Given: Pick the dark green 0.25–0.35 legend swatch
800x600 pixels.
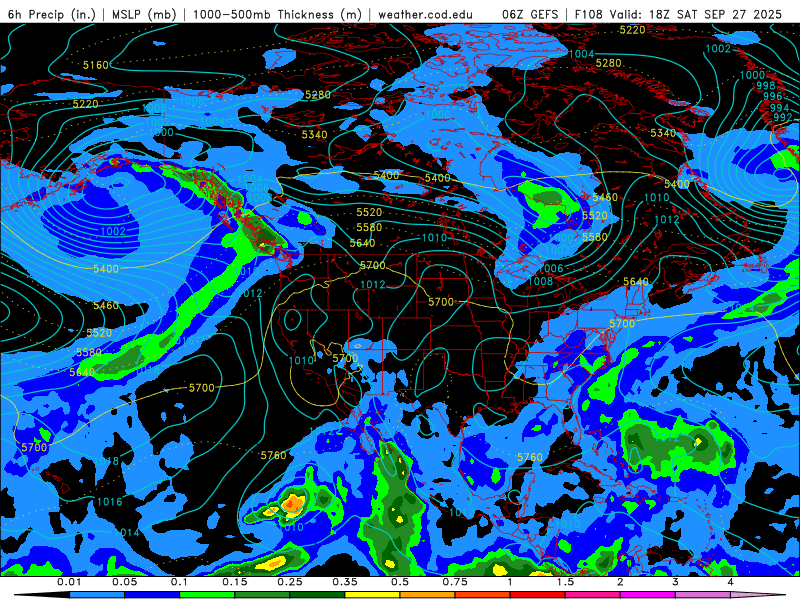Looking at the screenshot, I should tap(317, 595).
